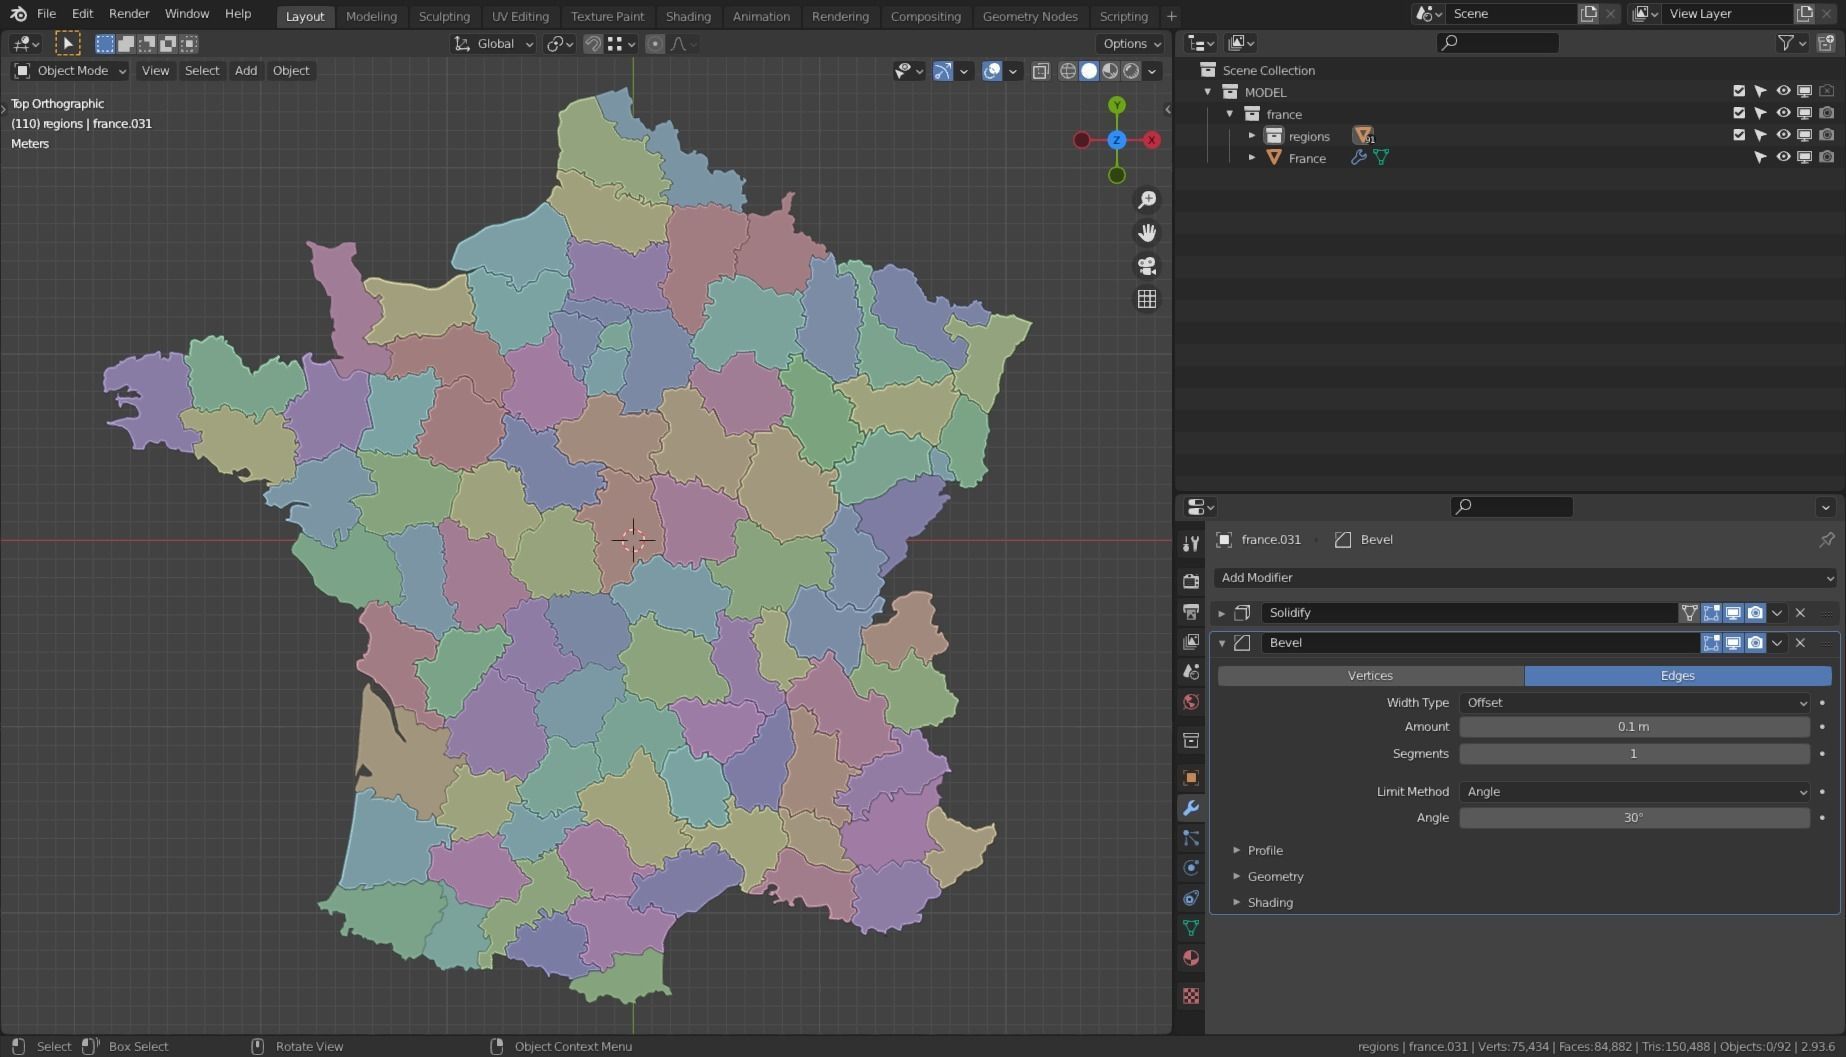
Task: Open the Render menu
Action: click(x=129, y=14)
